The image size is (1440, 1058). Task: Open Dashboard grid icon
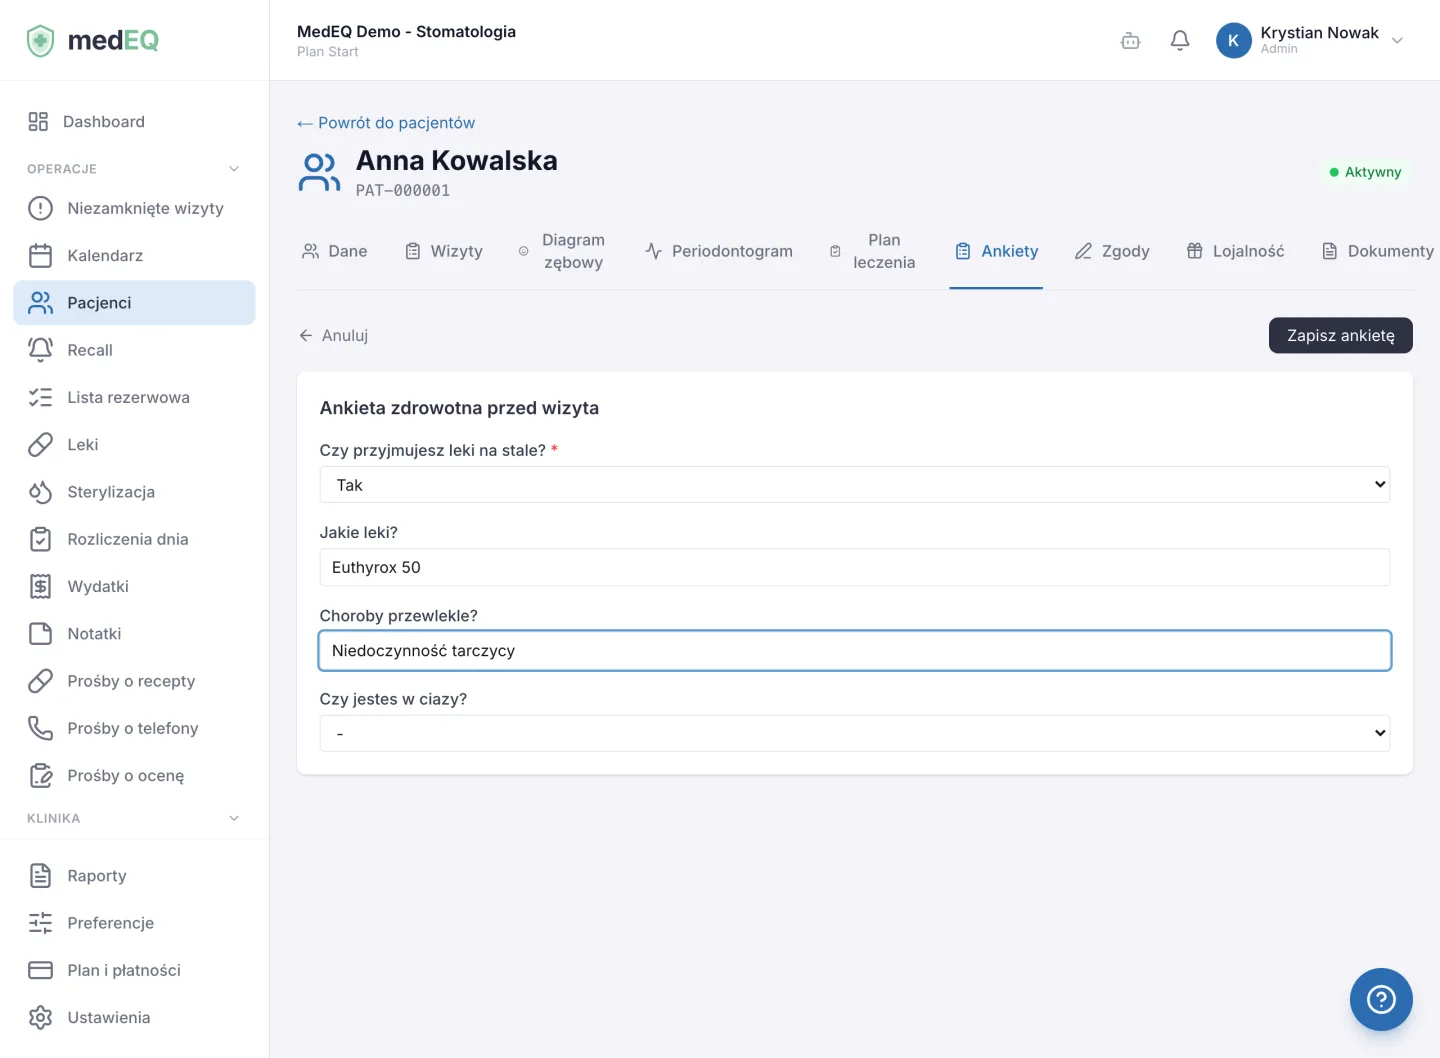pyautogui.click(x=38, y=122)
